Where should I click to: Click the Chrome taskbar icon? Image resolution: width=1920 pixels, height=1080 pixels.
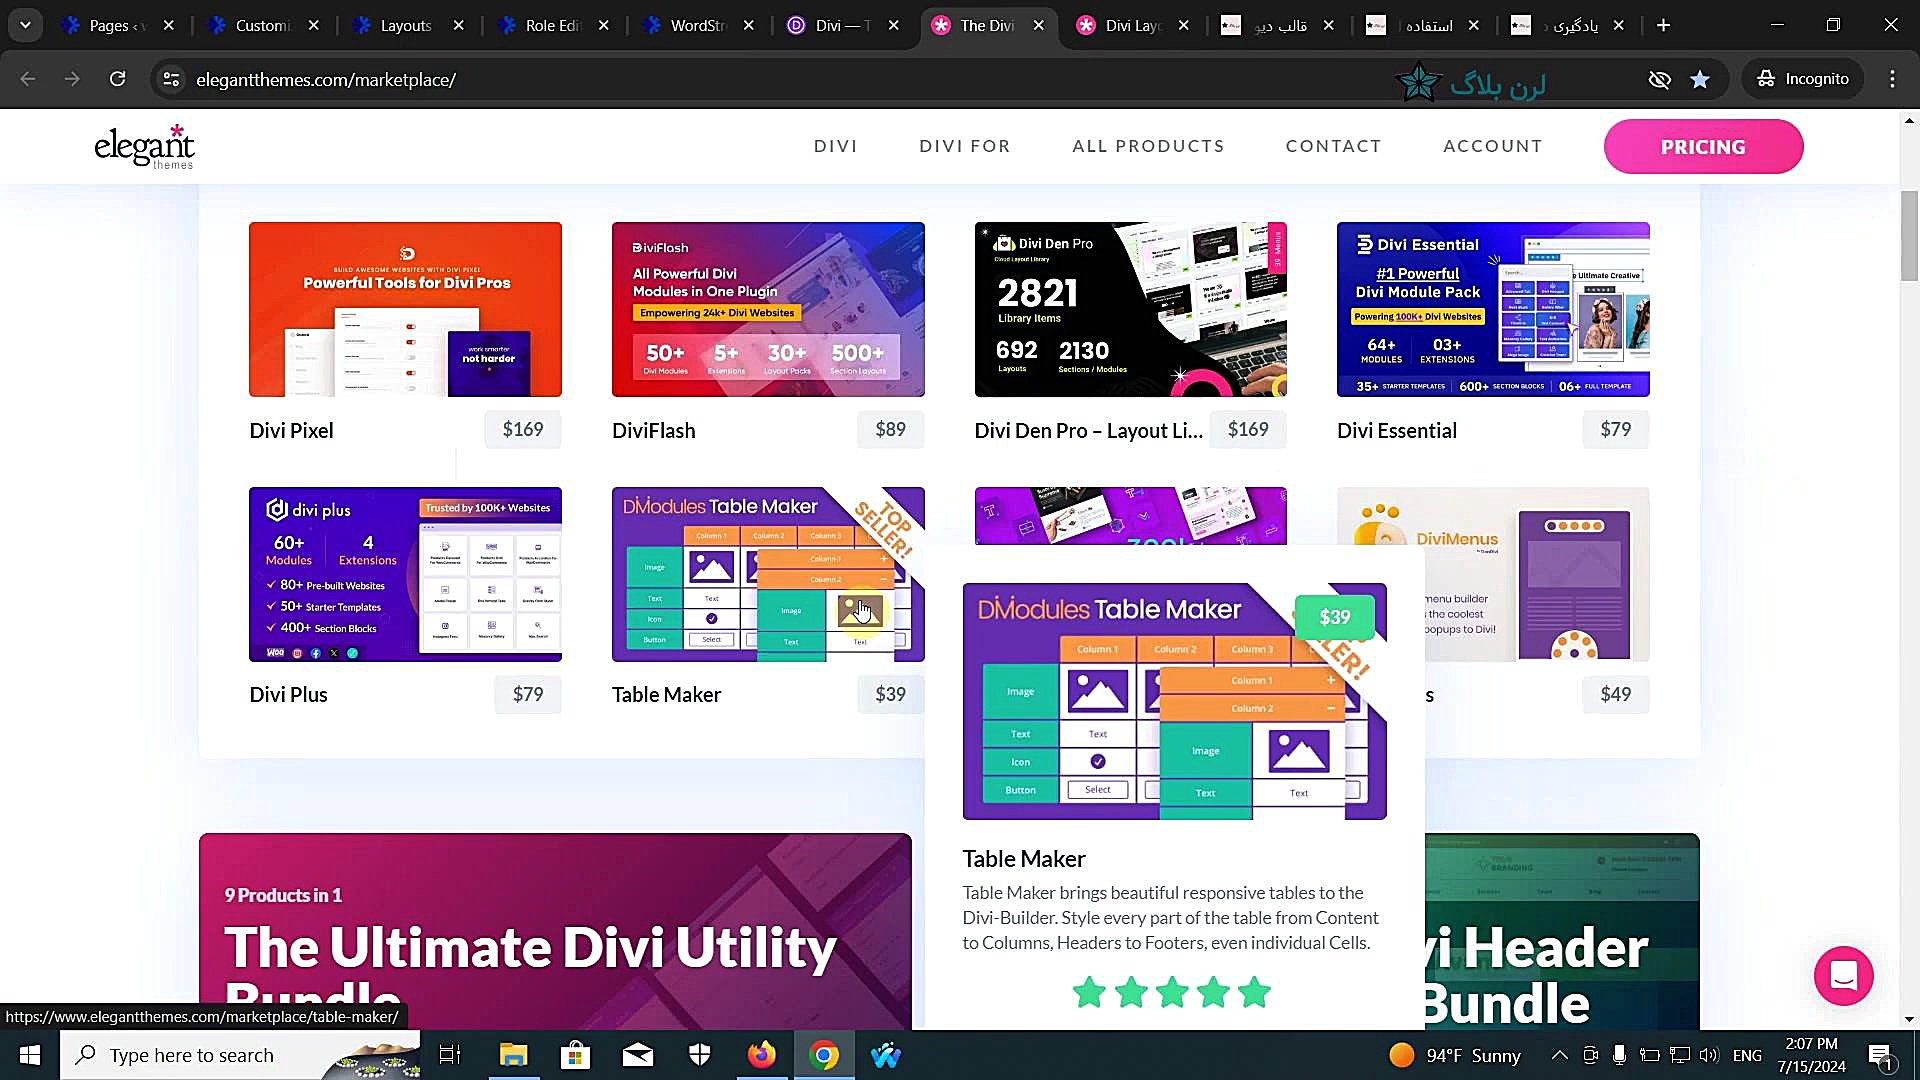click(824, 1055)
